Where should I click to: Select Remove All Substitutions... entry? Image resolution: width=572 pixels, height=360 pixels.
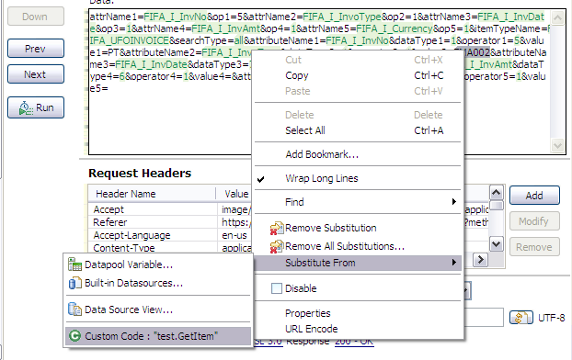(x=359, y=247)
